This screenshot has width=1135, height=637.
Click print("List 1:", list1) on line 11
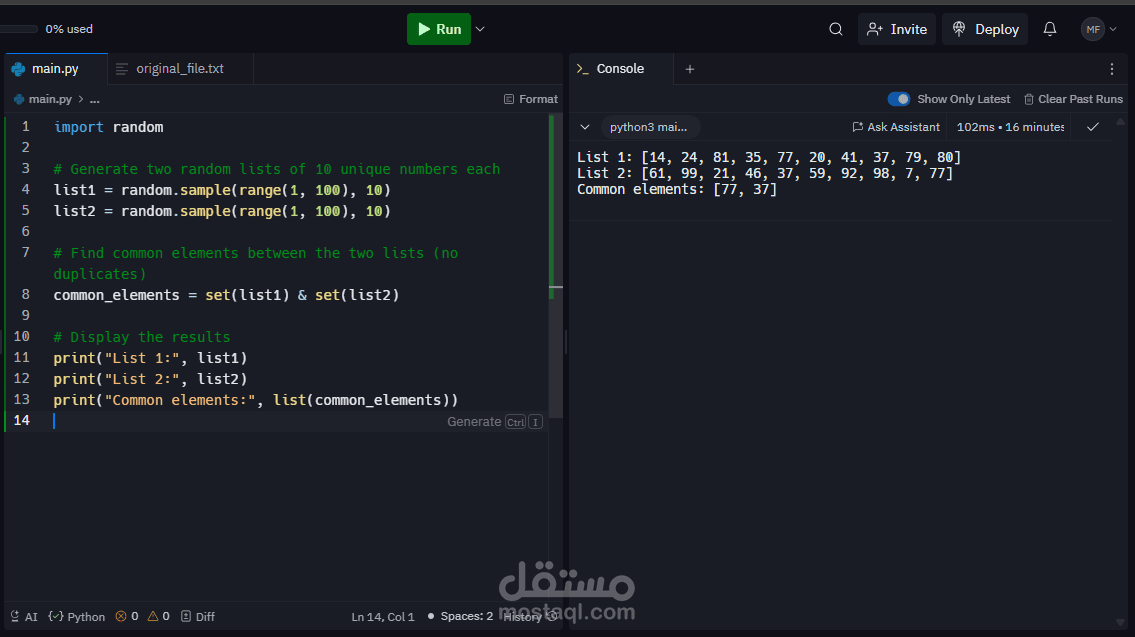(x=151, y=358)
